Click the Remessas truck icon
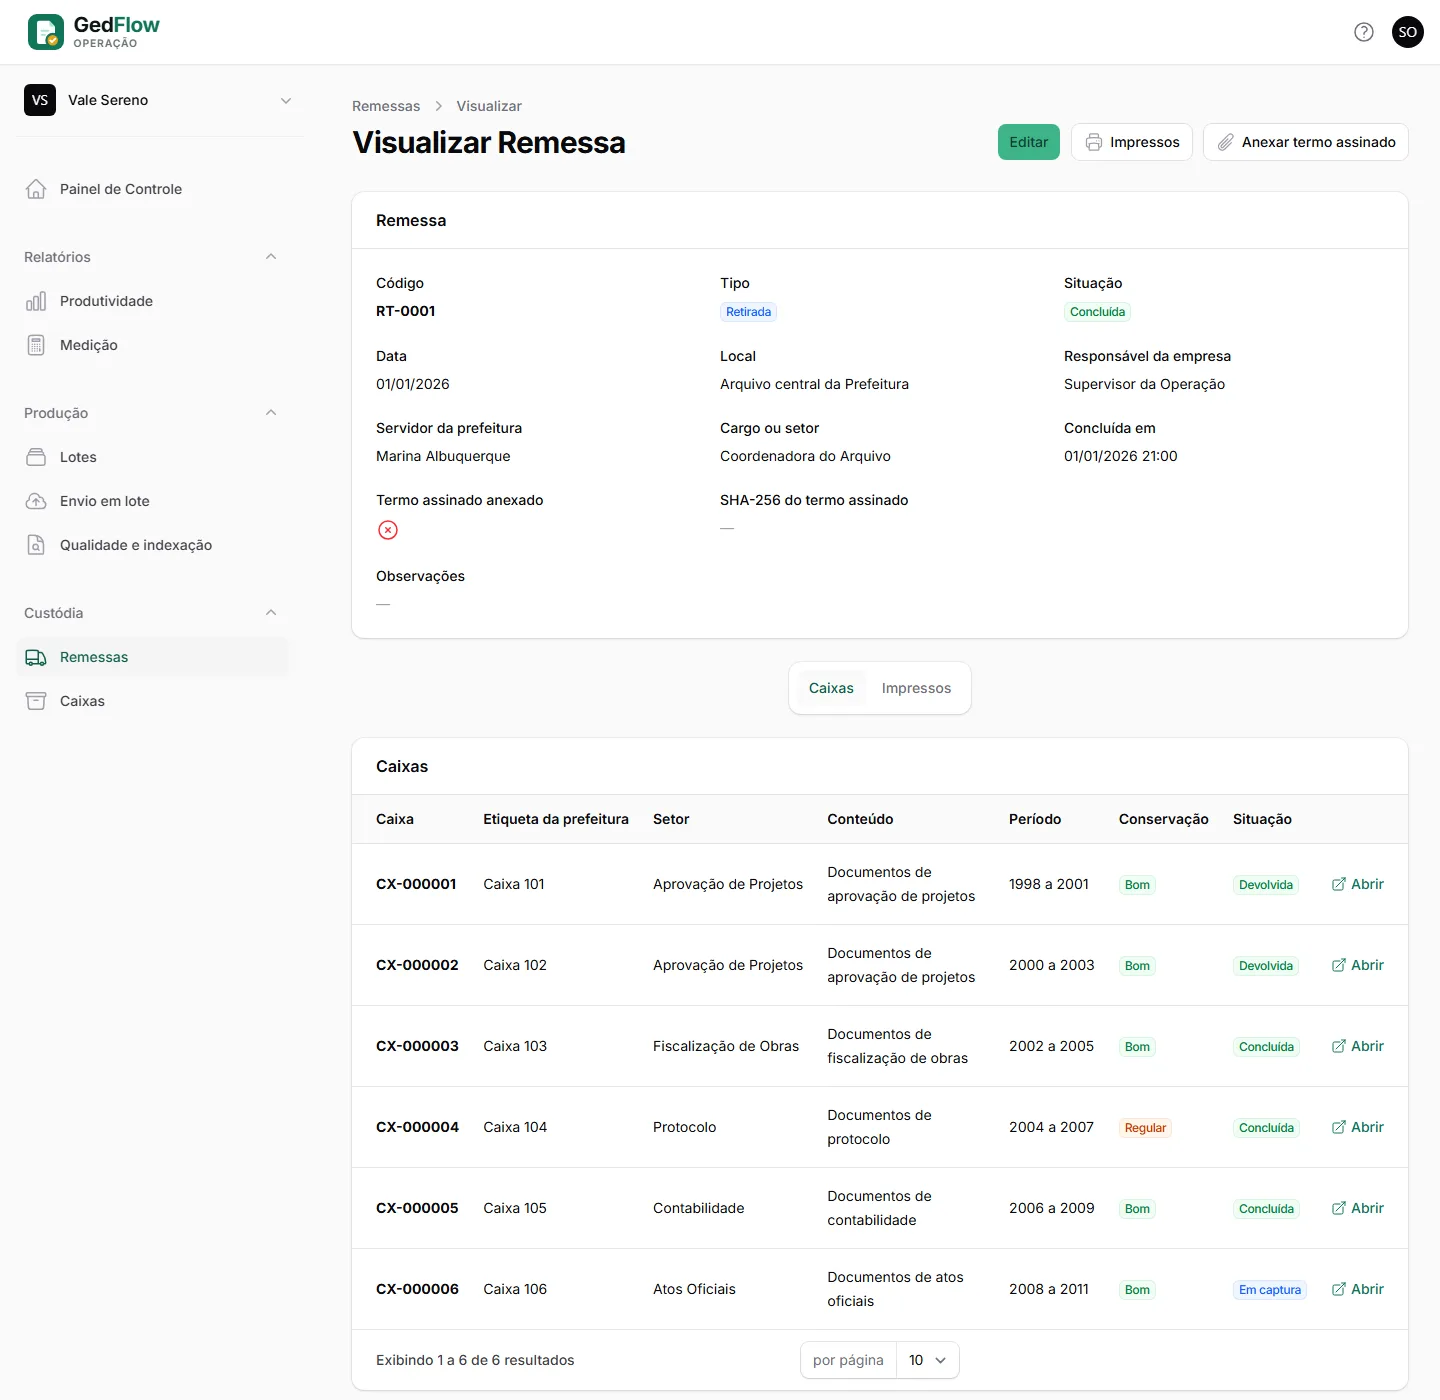1440x1400 pixels. click(36, 657)
